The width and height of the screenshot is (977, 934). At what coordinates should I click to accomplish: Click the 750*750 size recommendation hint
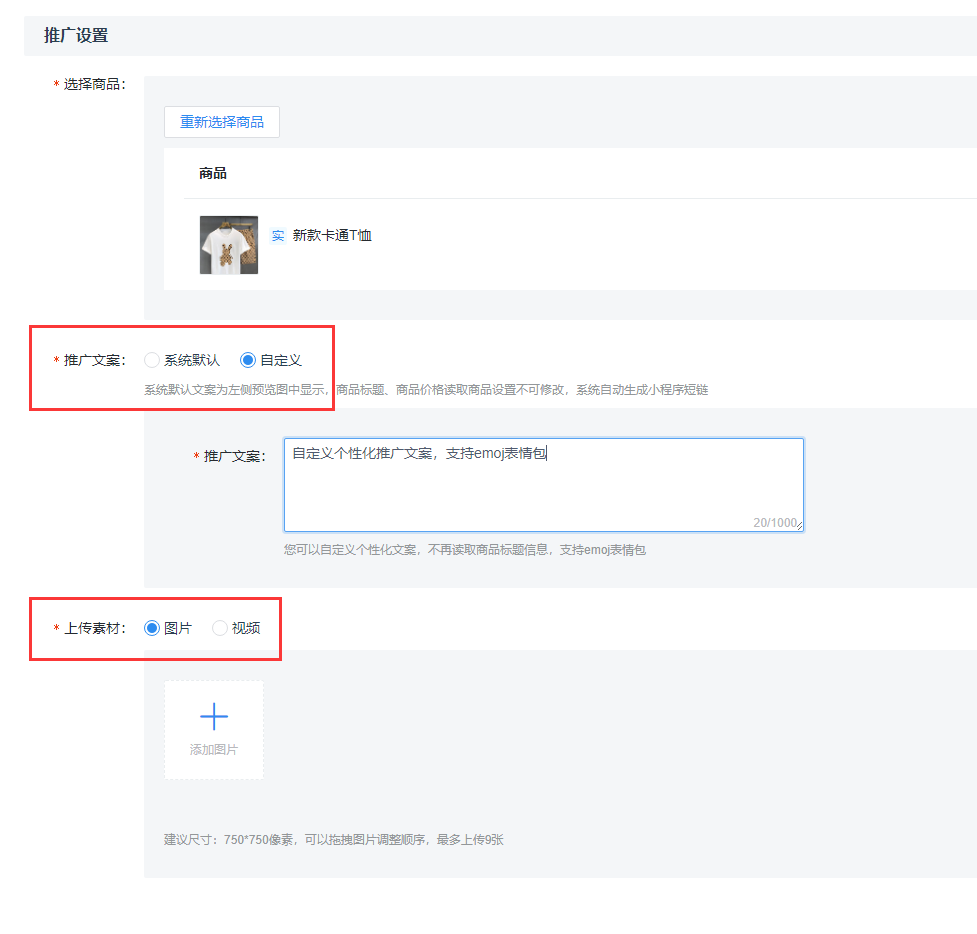[334, 840]
